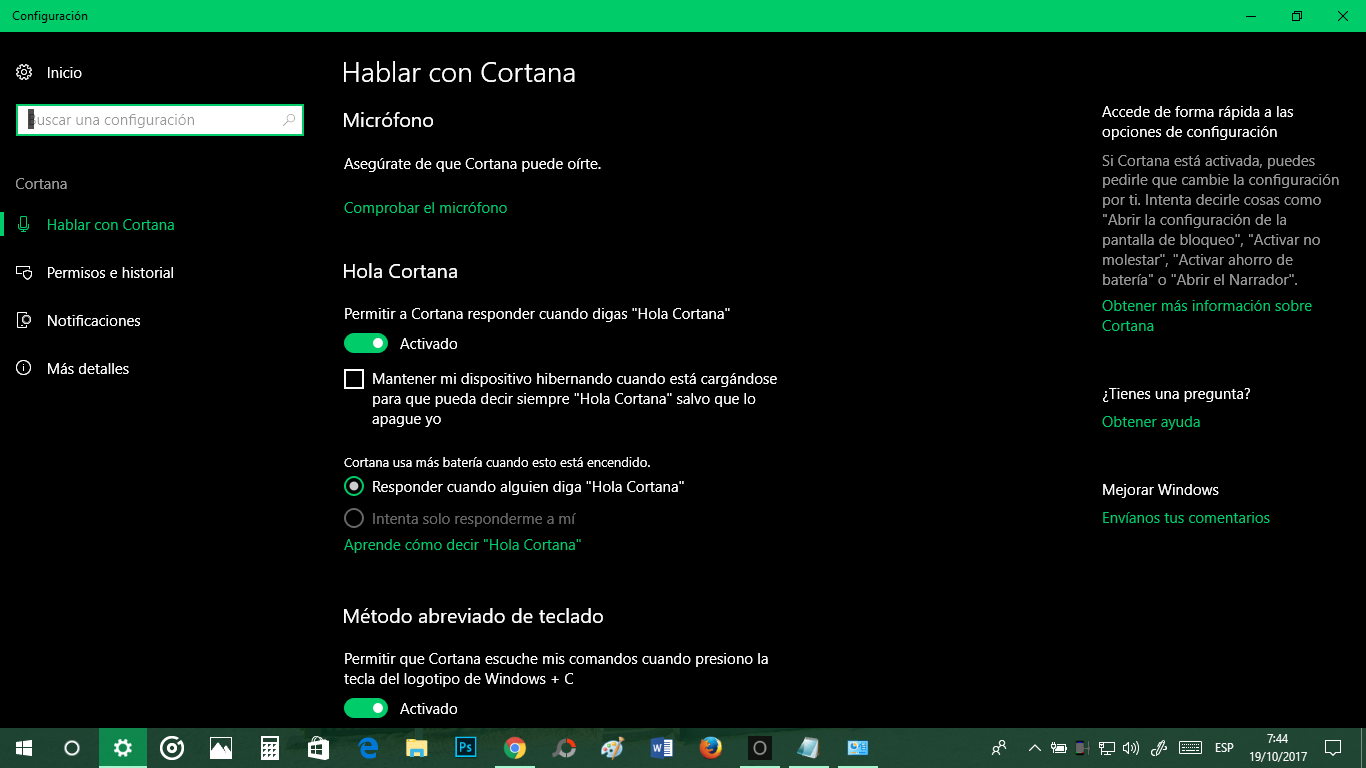Toggle the Windows + C shortcut switch
The height and width of the screenshot is (768, 1366).
pos(366,709)
